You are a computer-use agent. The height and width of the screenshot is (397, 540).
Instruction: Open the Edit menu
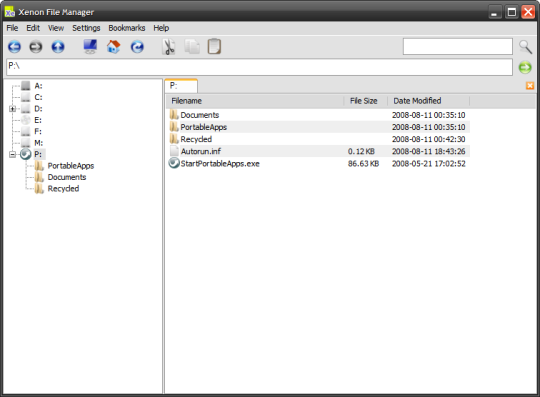tap(33, 28)
